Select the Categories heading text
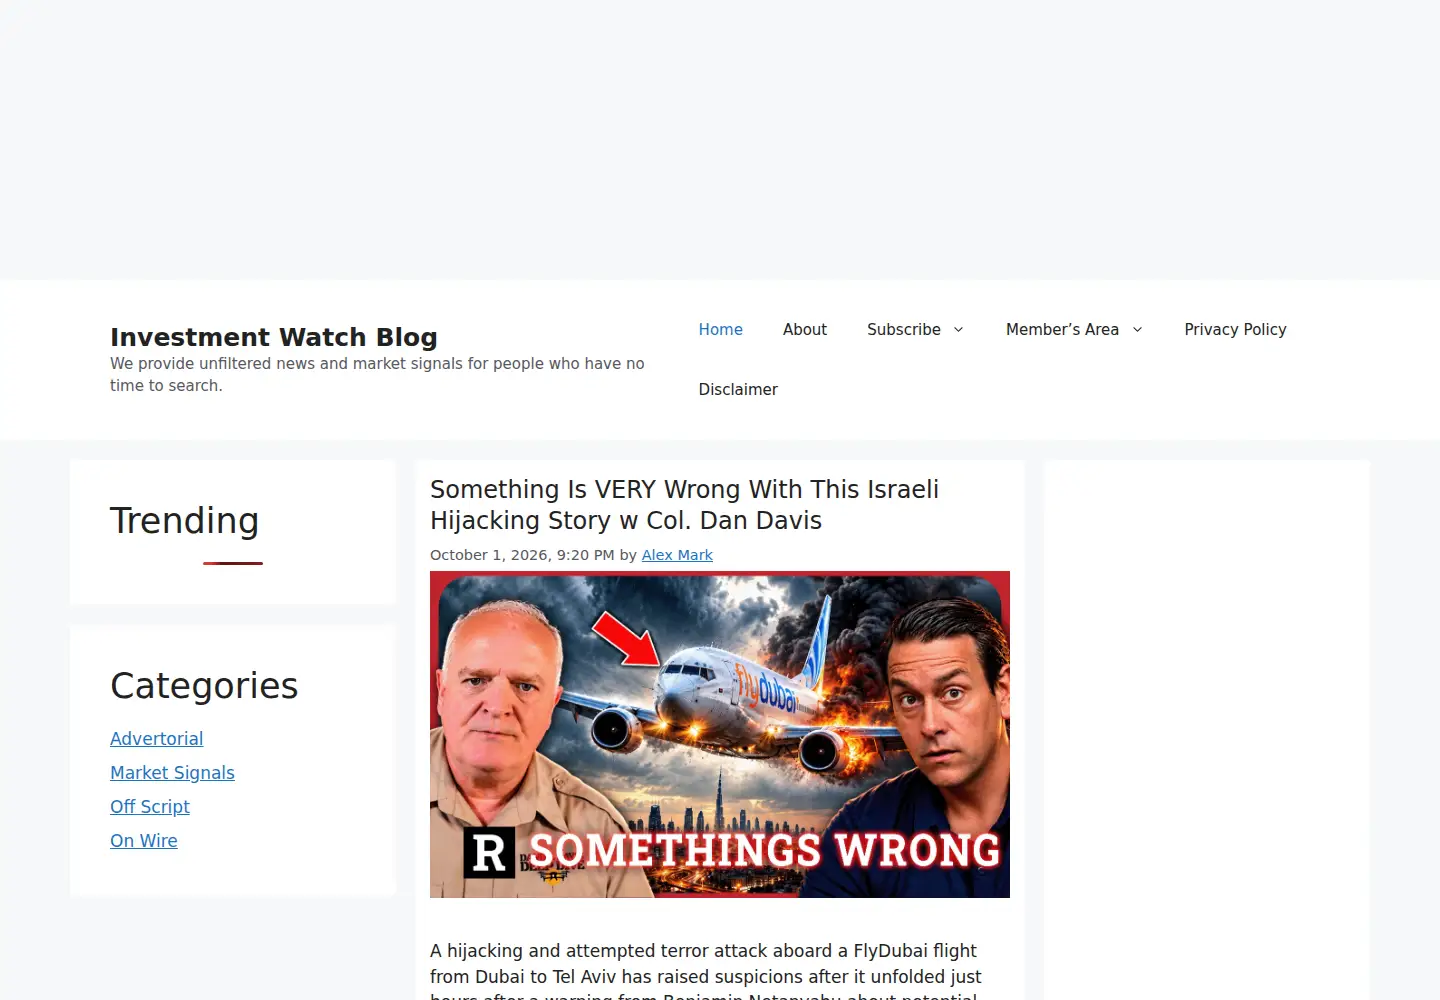Image resolution: width=1440 pixels, height=1000 pixels. coord(204,686)
